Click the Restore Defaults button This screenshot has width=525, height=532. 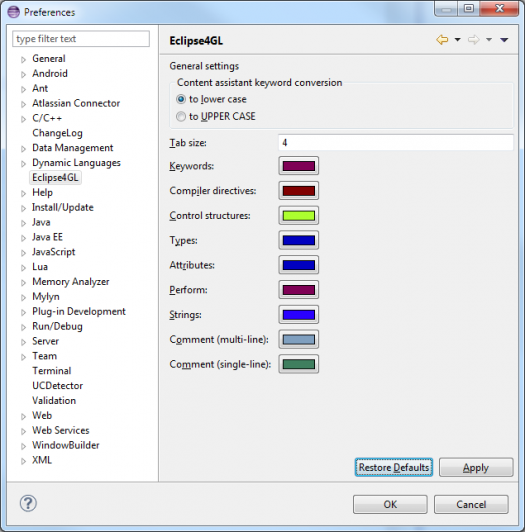394,467
